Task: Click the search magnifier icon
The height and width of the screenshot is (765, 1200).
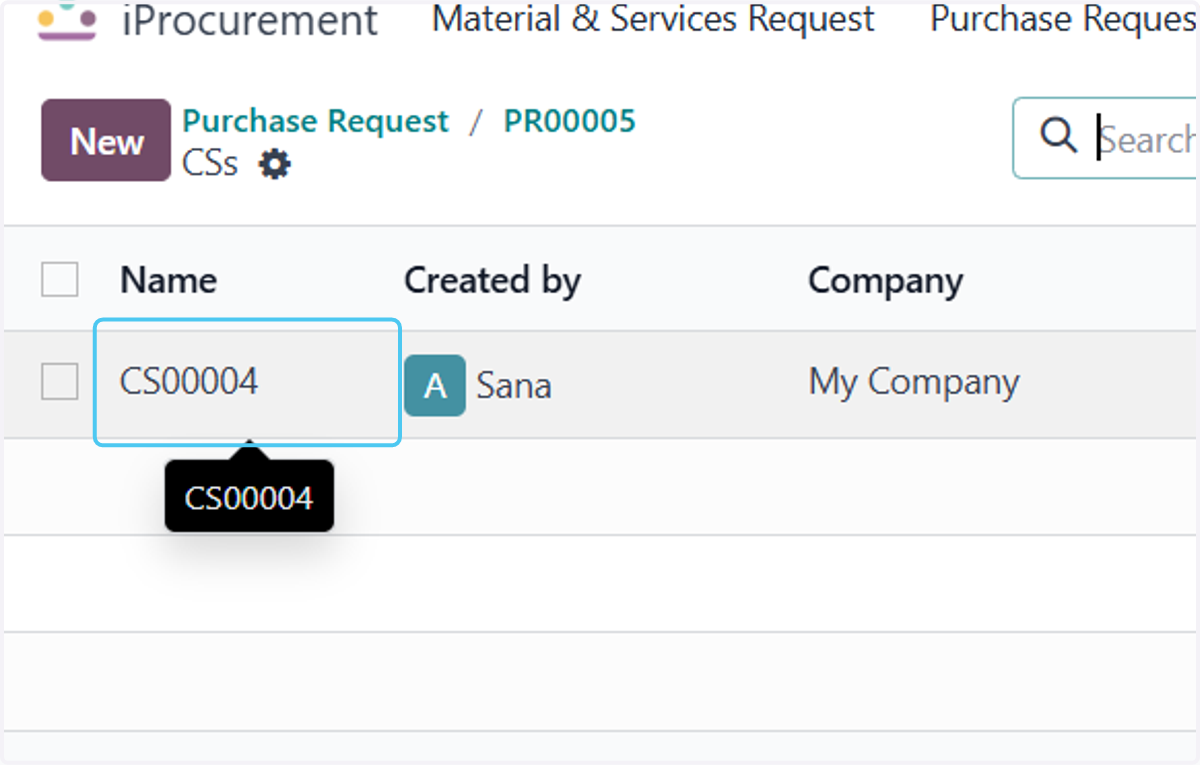Action: coord(1058,135)
